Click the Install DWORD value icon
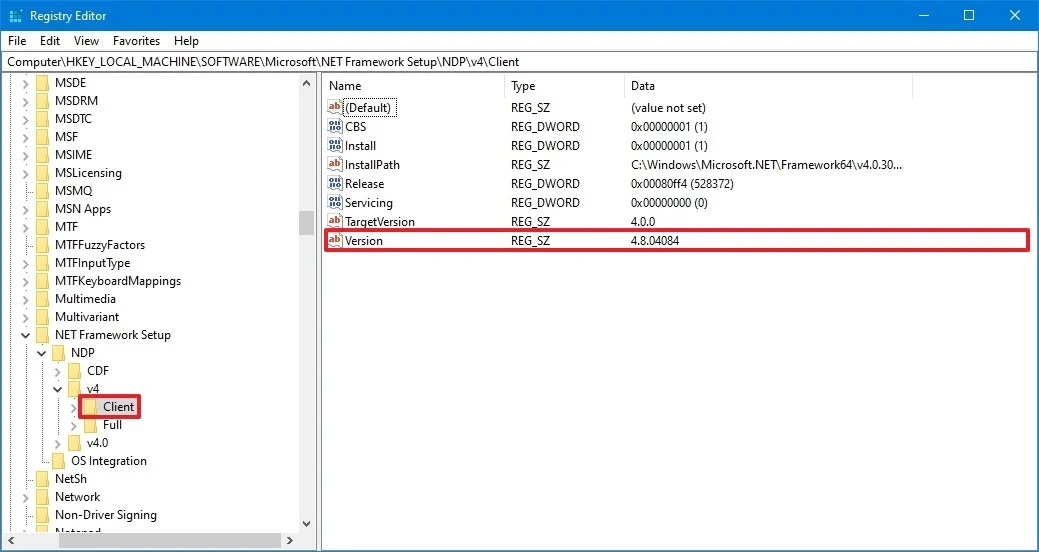This screenshot has height=552, width=1039. (335, 146)
